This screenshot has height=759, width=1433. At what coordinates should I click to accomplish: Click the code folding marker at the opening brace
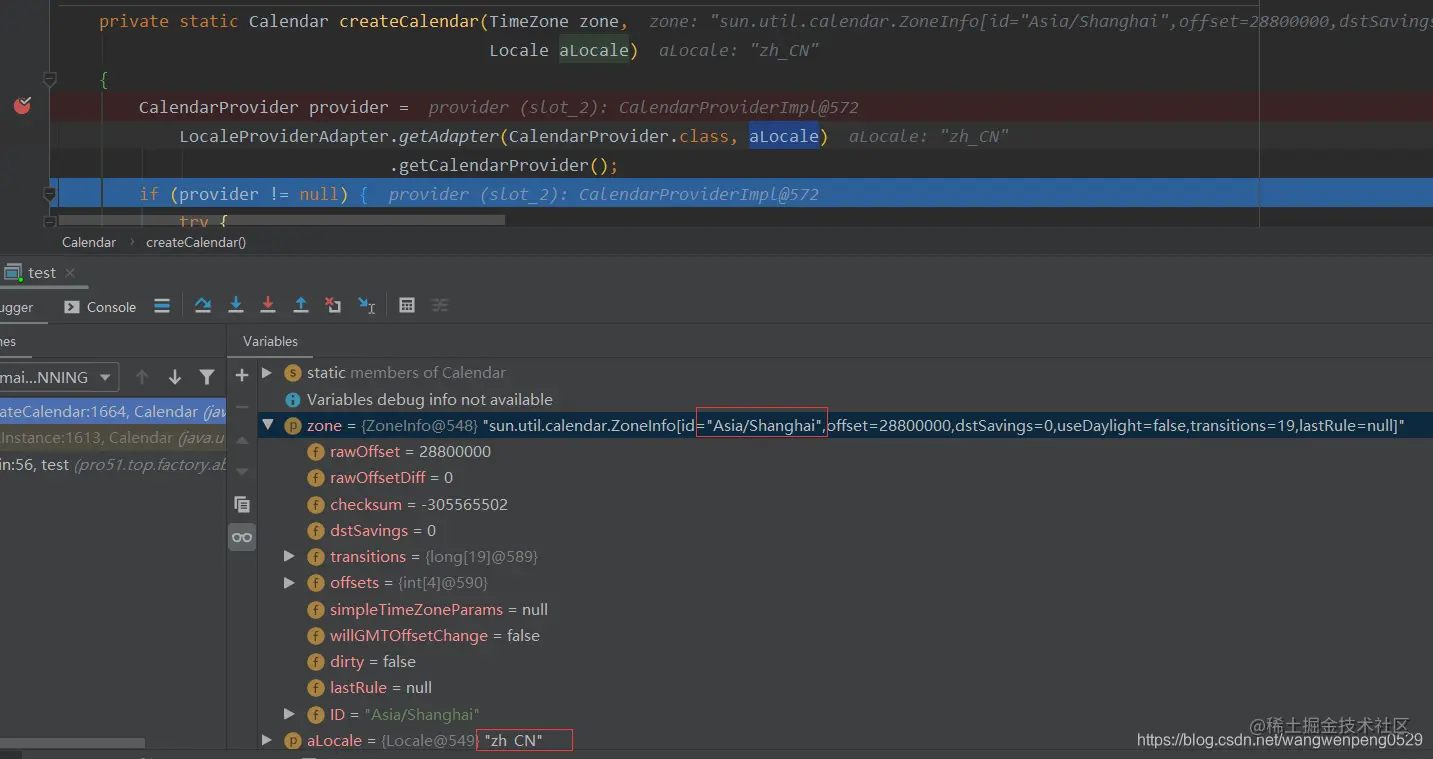coord(49,79)
